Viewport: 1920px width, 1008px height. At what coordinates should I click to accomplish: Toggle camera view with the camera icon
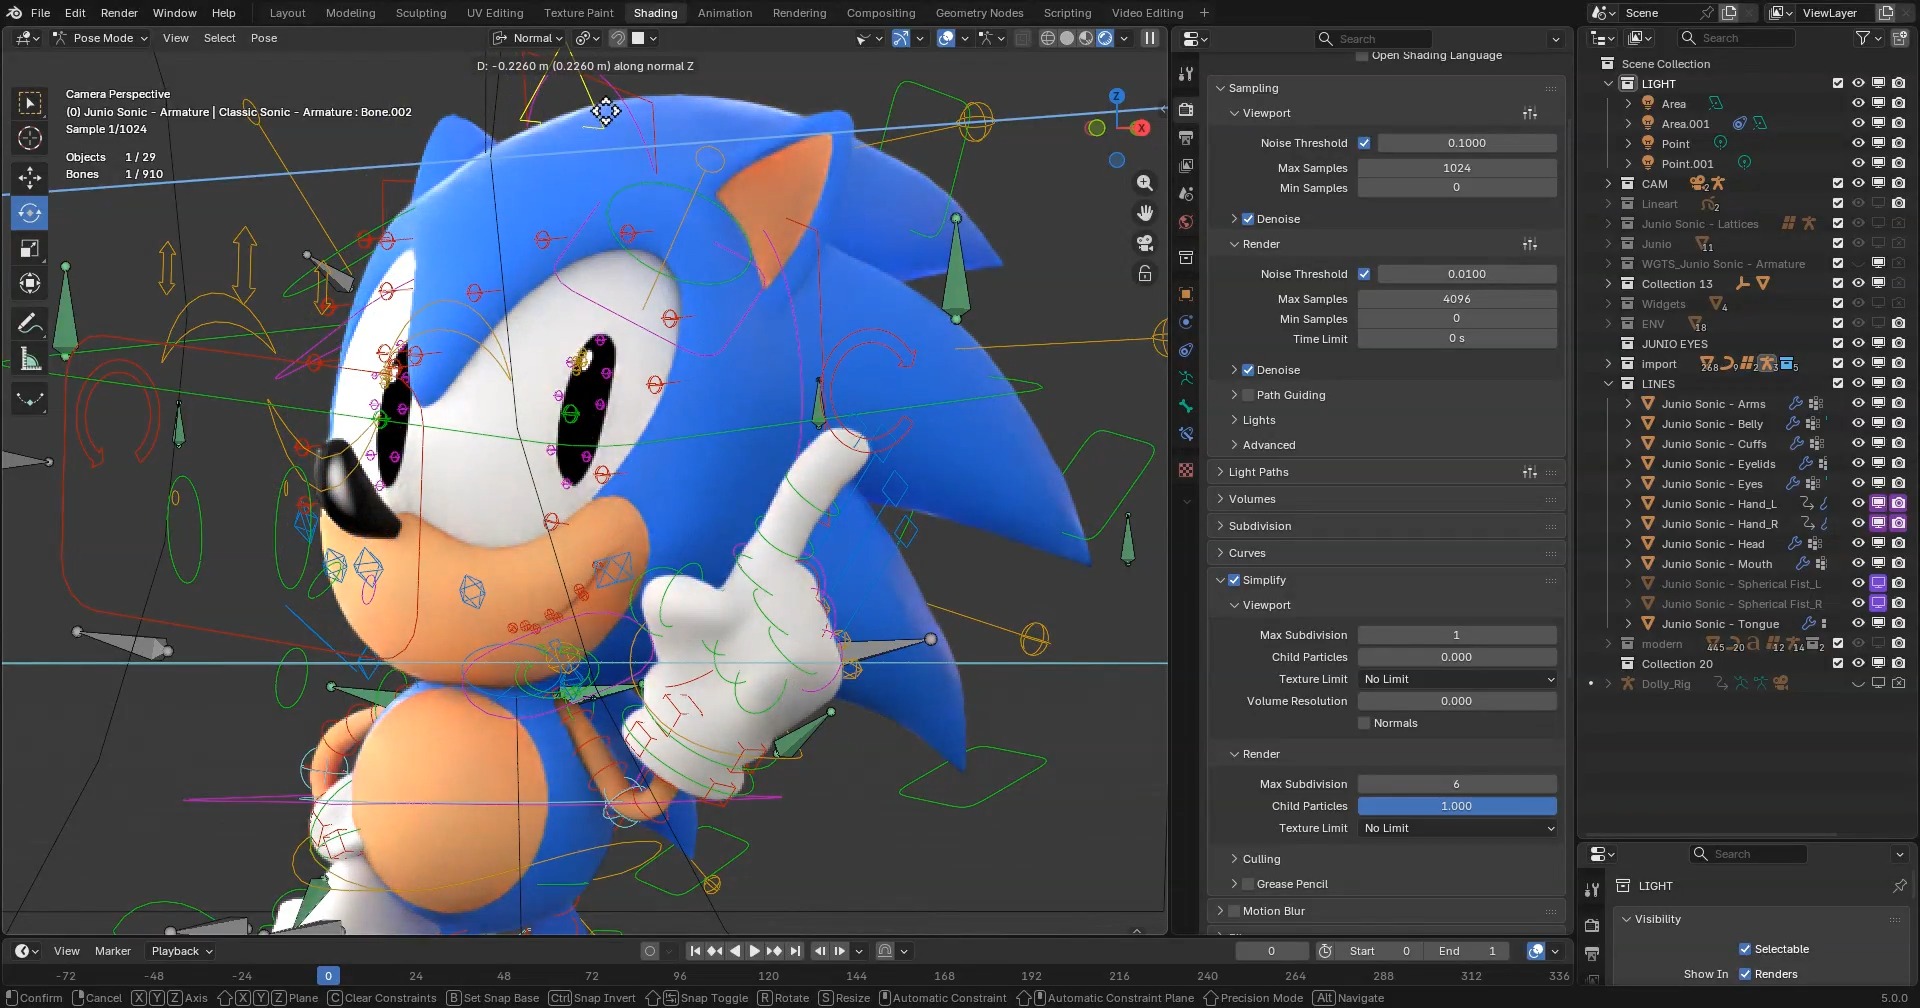coord(1145,243)
